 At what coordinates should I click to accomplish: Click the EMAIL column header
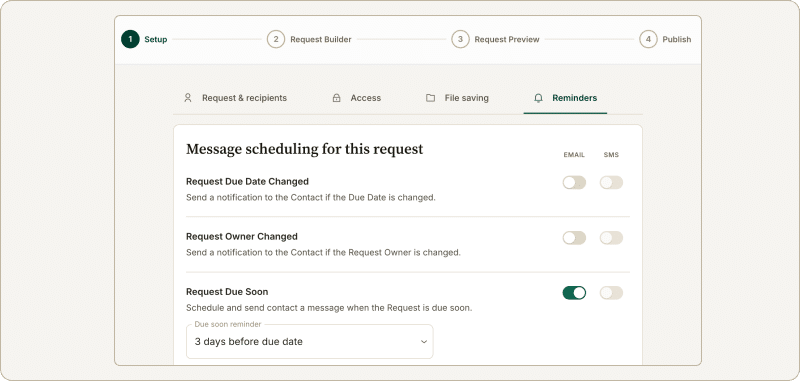(574, 155)
